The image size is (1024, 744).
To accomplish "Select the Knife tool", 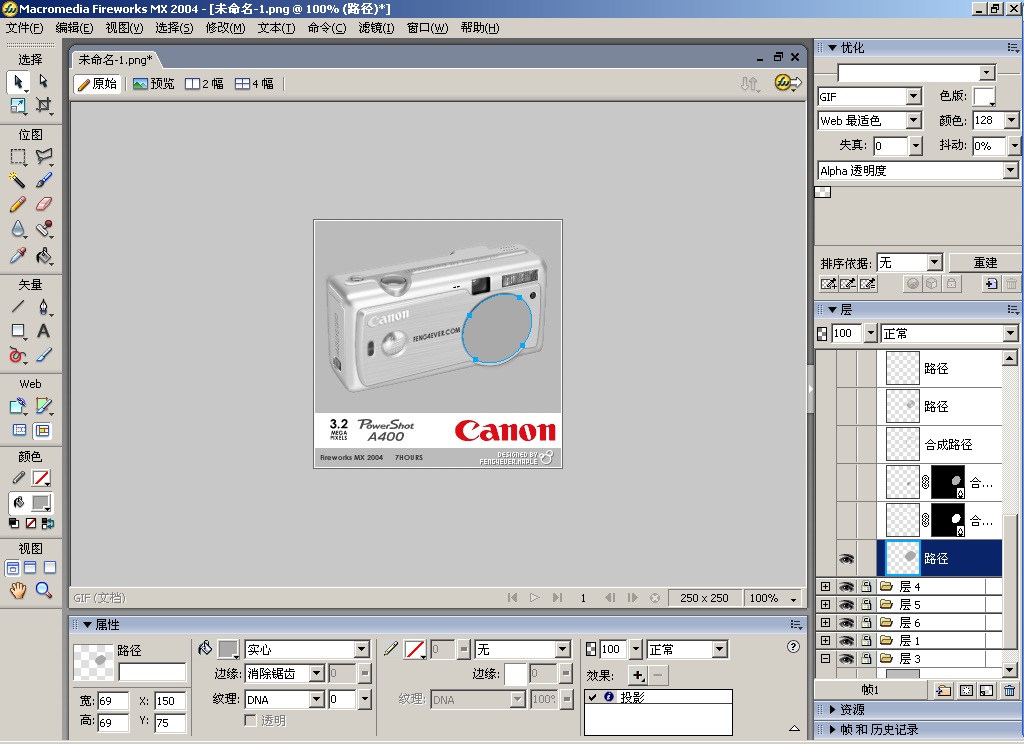I will [43, 355].
